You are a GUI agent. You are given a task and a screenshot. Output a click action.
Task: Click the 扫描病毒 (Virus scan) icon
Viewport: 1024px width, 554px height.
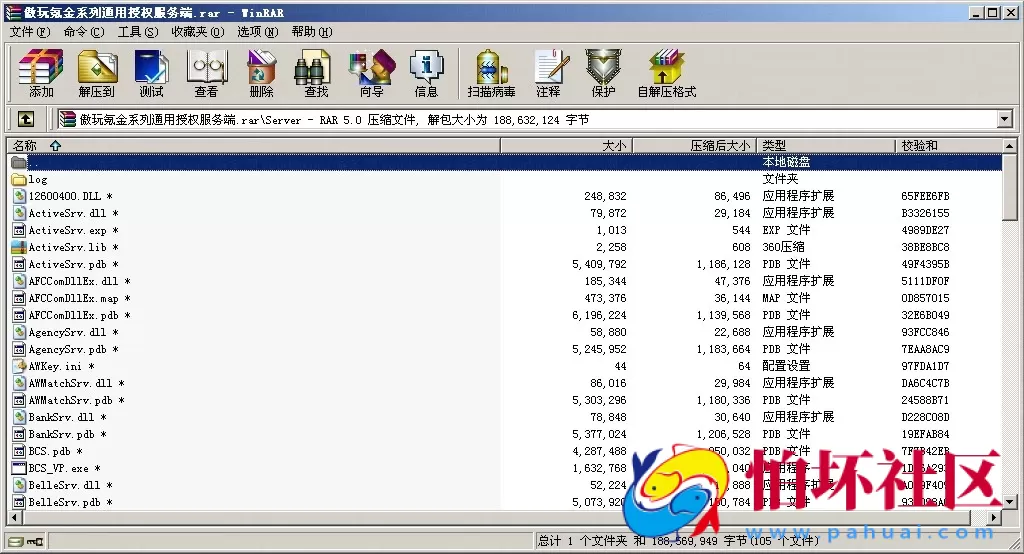[491, 73]
